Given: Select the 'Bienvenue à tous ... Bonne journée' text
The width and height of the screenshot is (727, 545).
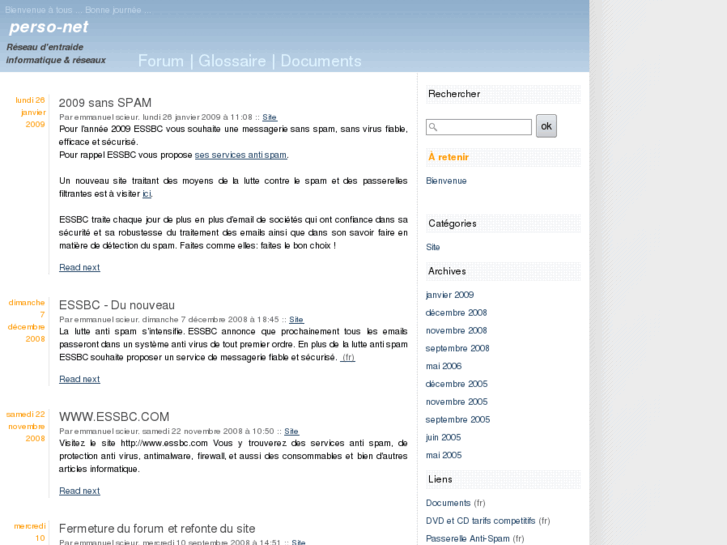Looking at the screenshot, I should pyautogui.click(x=77, y=10).
